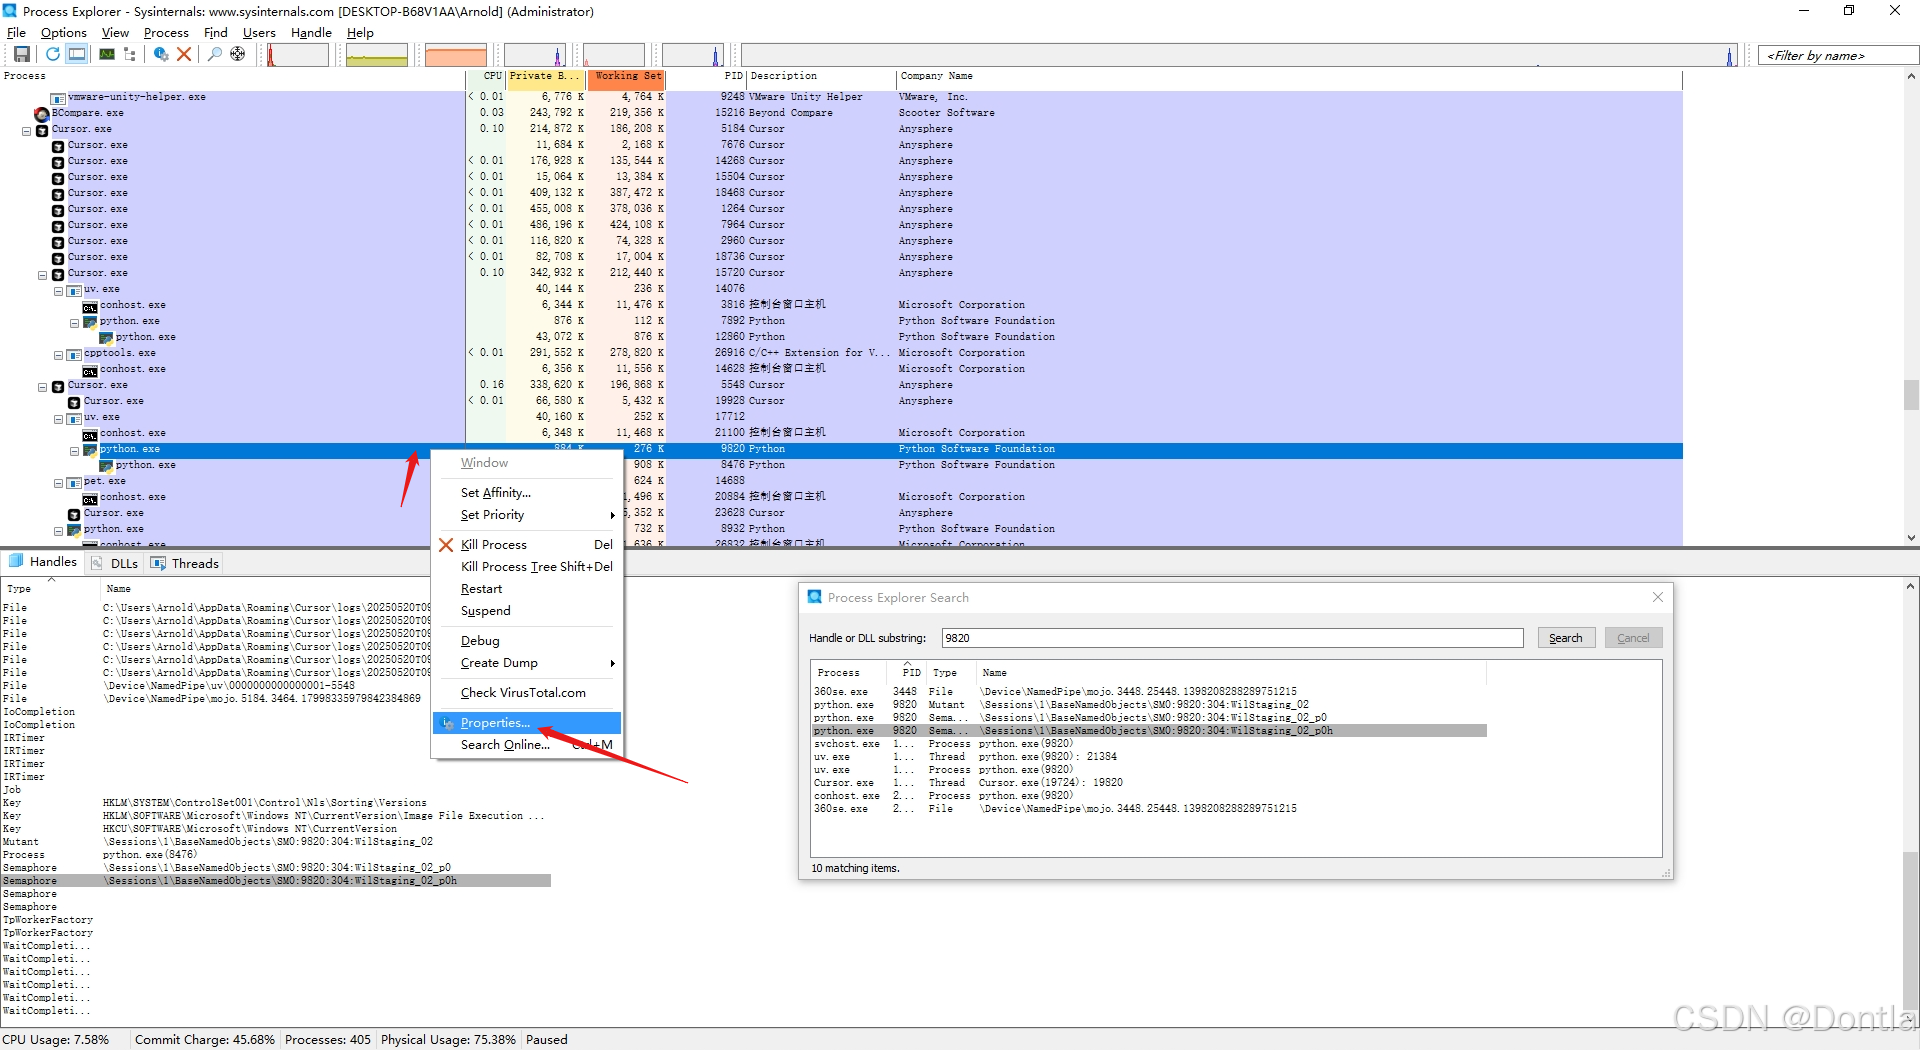Open the Users menu
The image size is (1920, 1050).
[x=259, y=32]
